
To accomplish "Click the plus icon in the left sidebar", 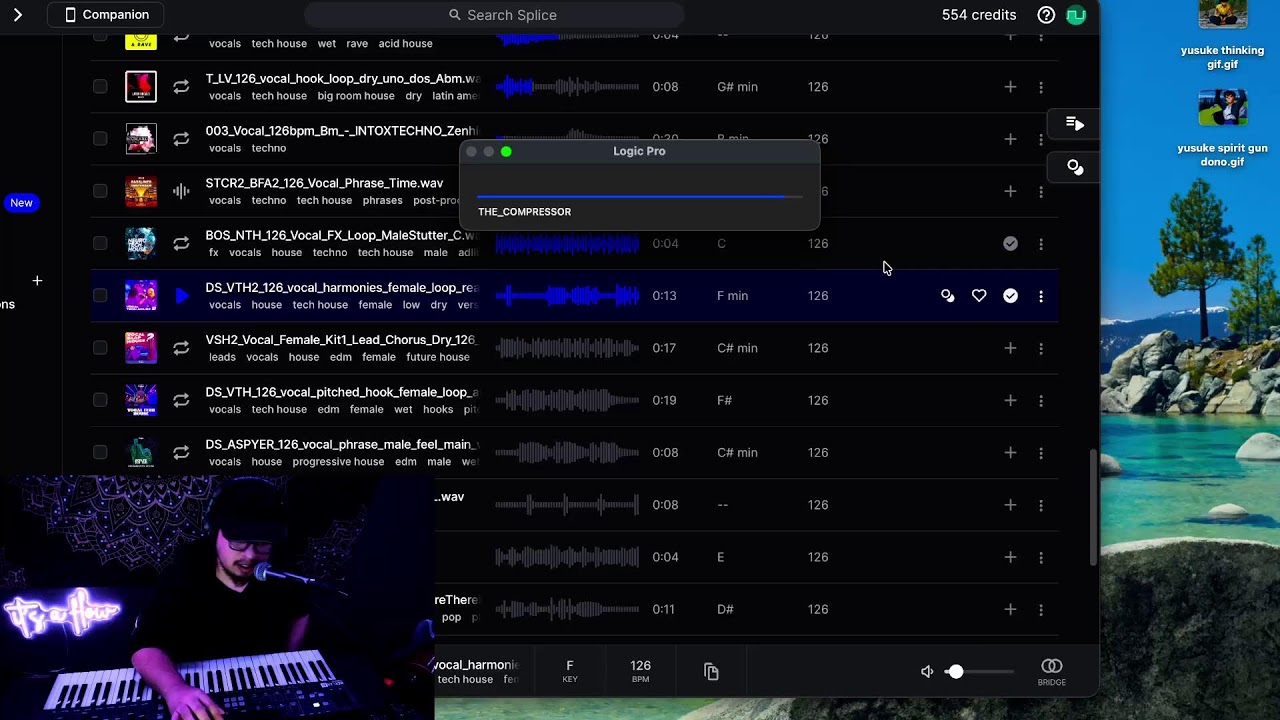I will click(37, 281).
